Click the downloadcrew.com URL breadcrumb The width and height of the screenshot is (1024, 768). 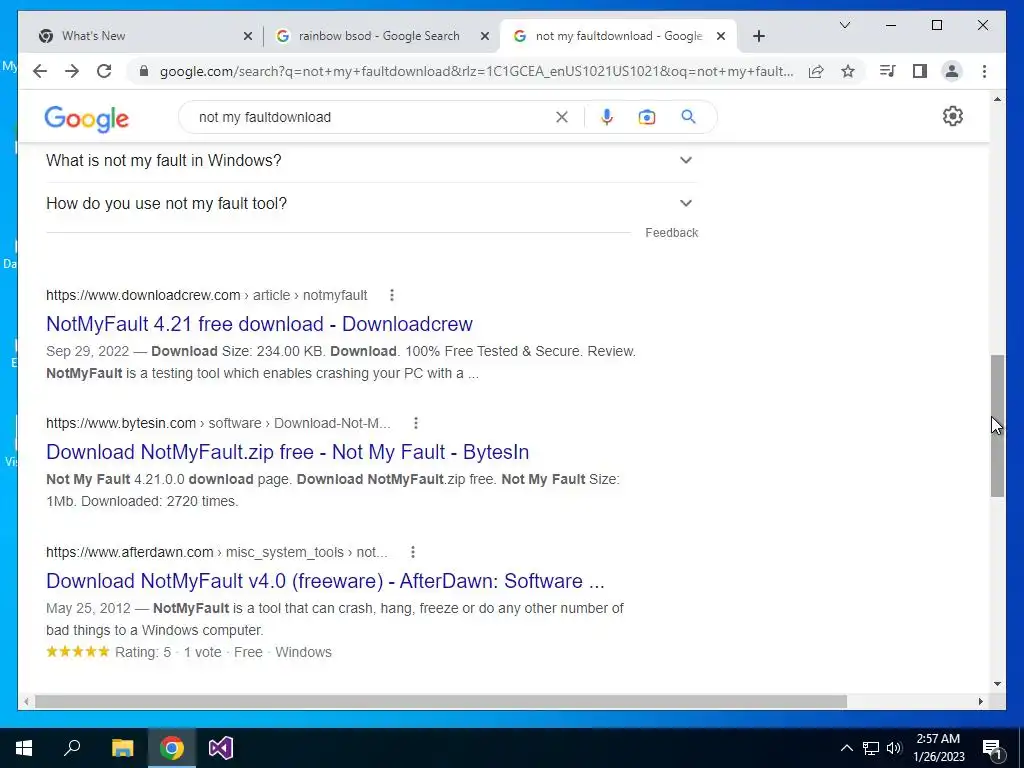206,295
